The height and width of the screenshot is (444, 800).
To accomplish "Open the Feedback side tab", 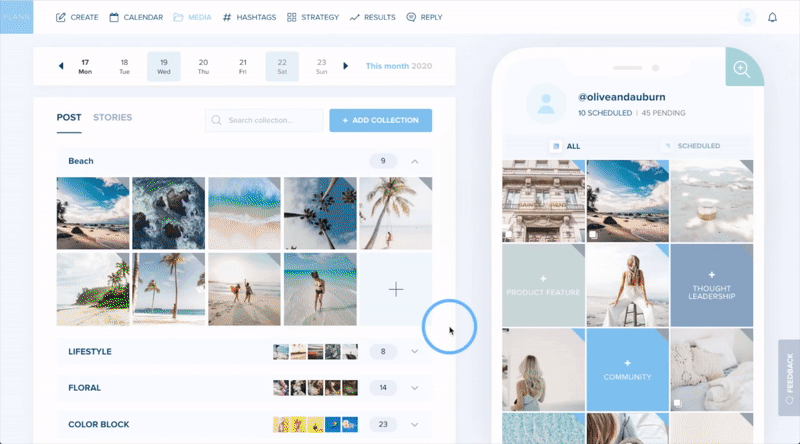I will [x=789, y=378].
